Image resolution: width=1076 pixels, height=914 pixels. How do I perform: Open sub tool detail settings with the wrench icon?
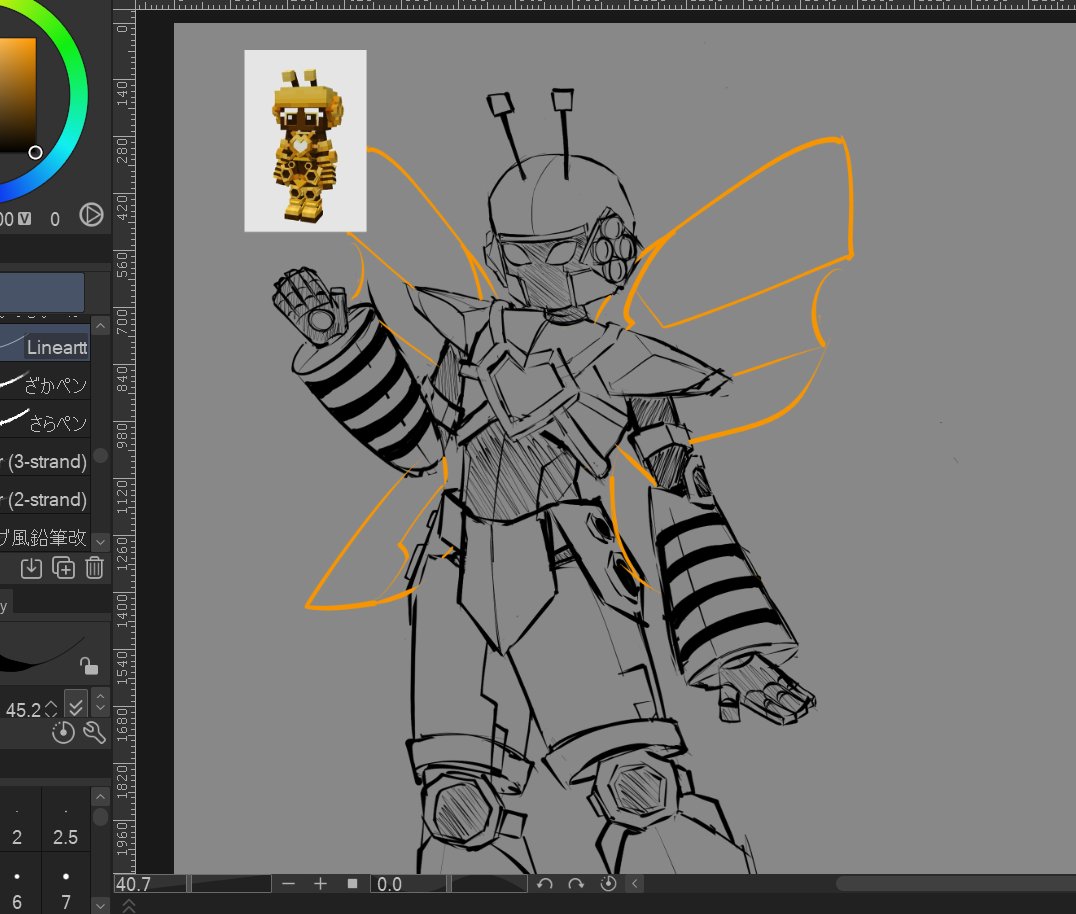[x=94, y=732]
